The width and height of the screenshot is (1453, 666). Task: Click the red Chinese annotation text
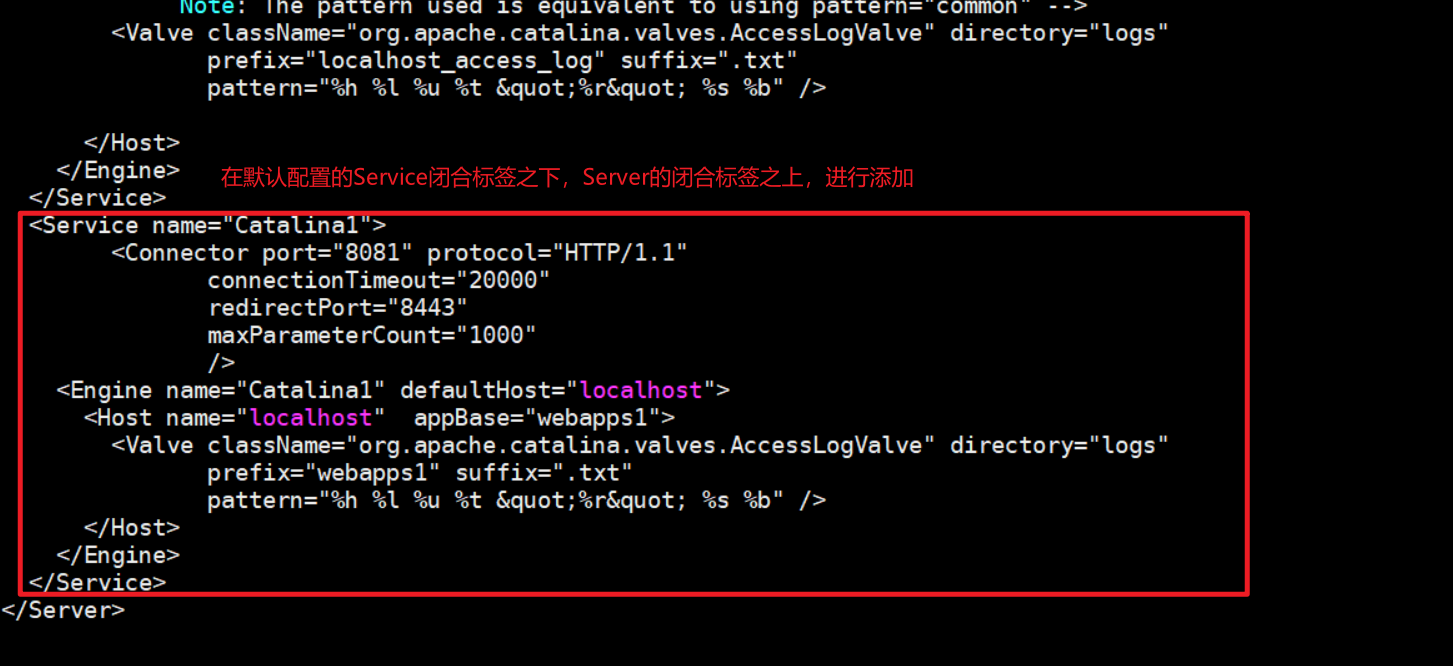[x=566, y=179]
